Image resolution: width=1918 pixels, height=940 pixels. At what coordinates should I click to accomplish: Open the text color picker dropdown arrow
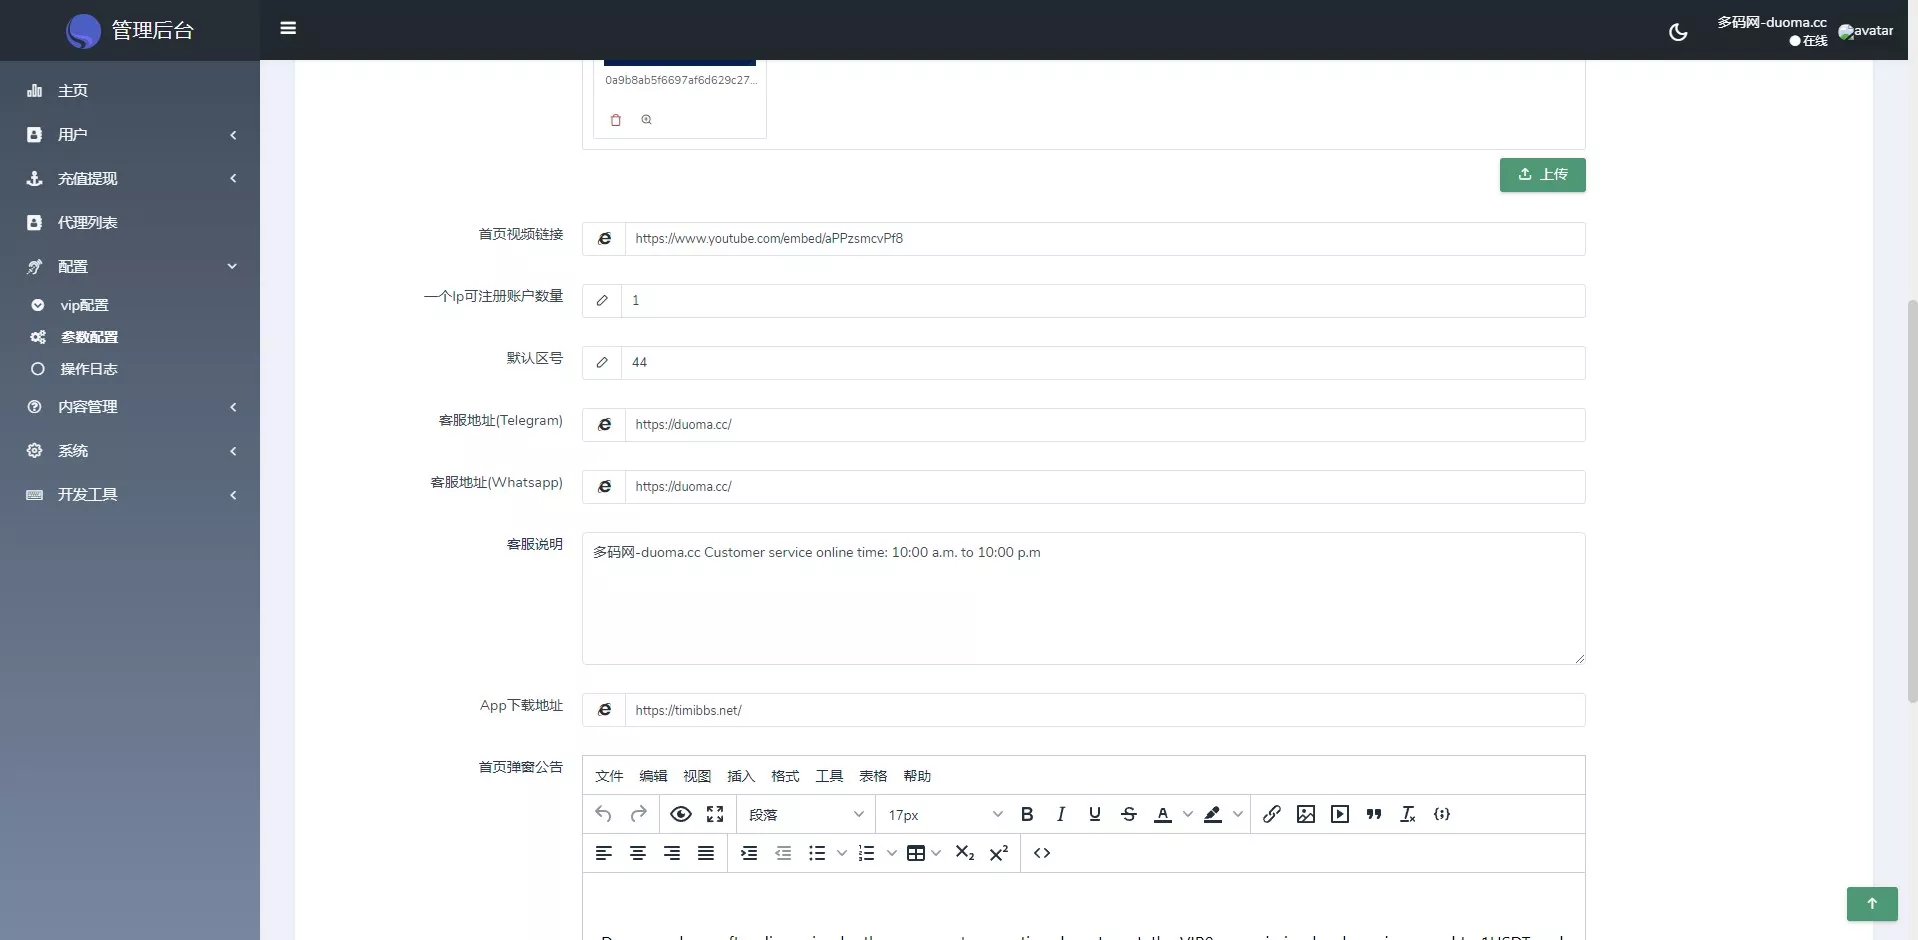tap(1188, 814)
